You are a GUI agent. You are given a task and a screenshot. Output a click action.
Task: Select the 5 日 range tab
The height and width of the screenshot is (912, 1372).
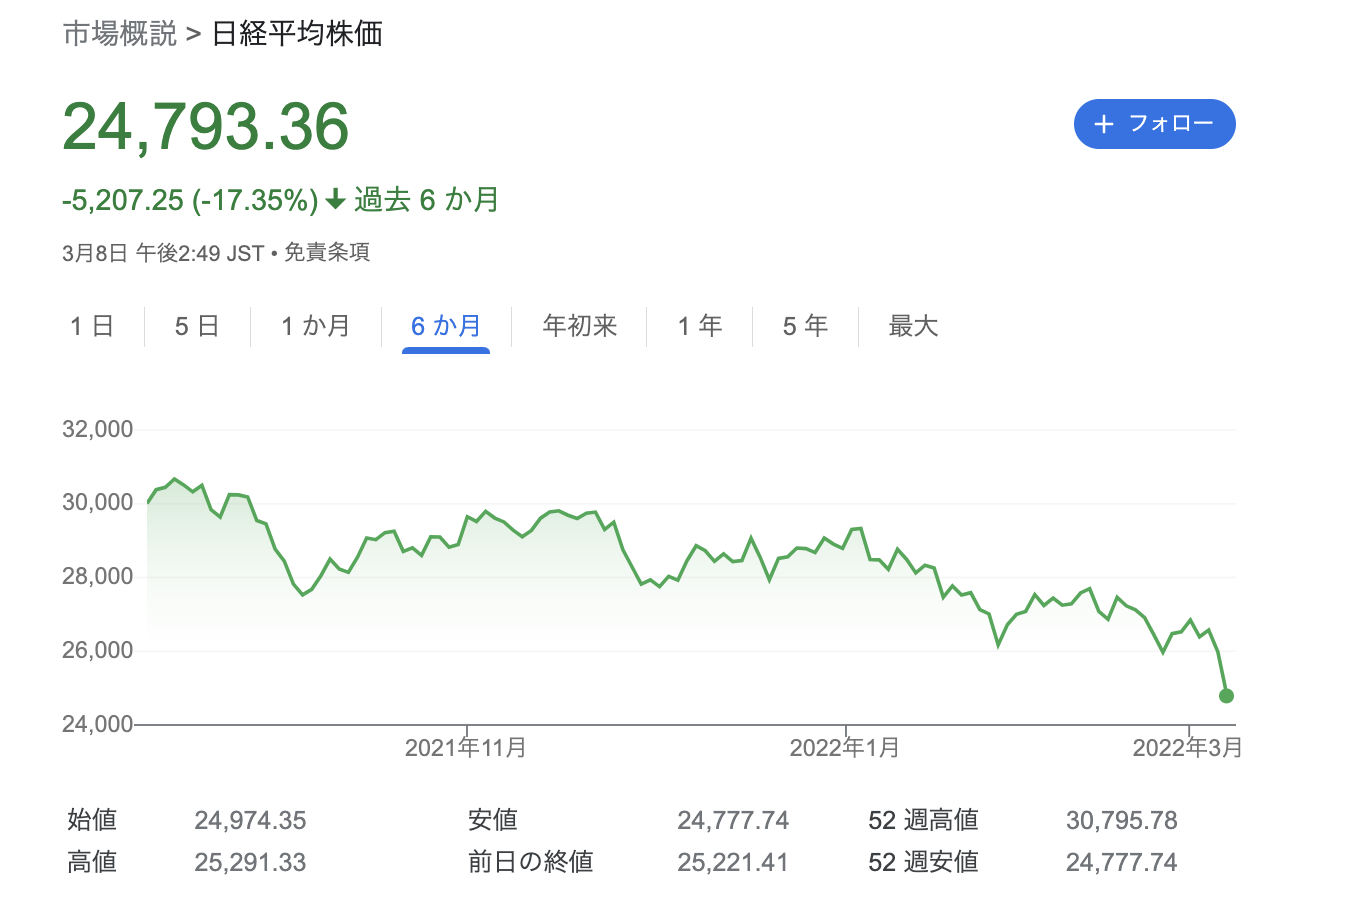pyautogui.click(x=197, y=326)
